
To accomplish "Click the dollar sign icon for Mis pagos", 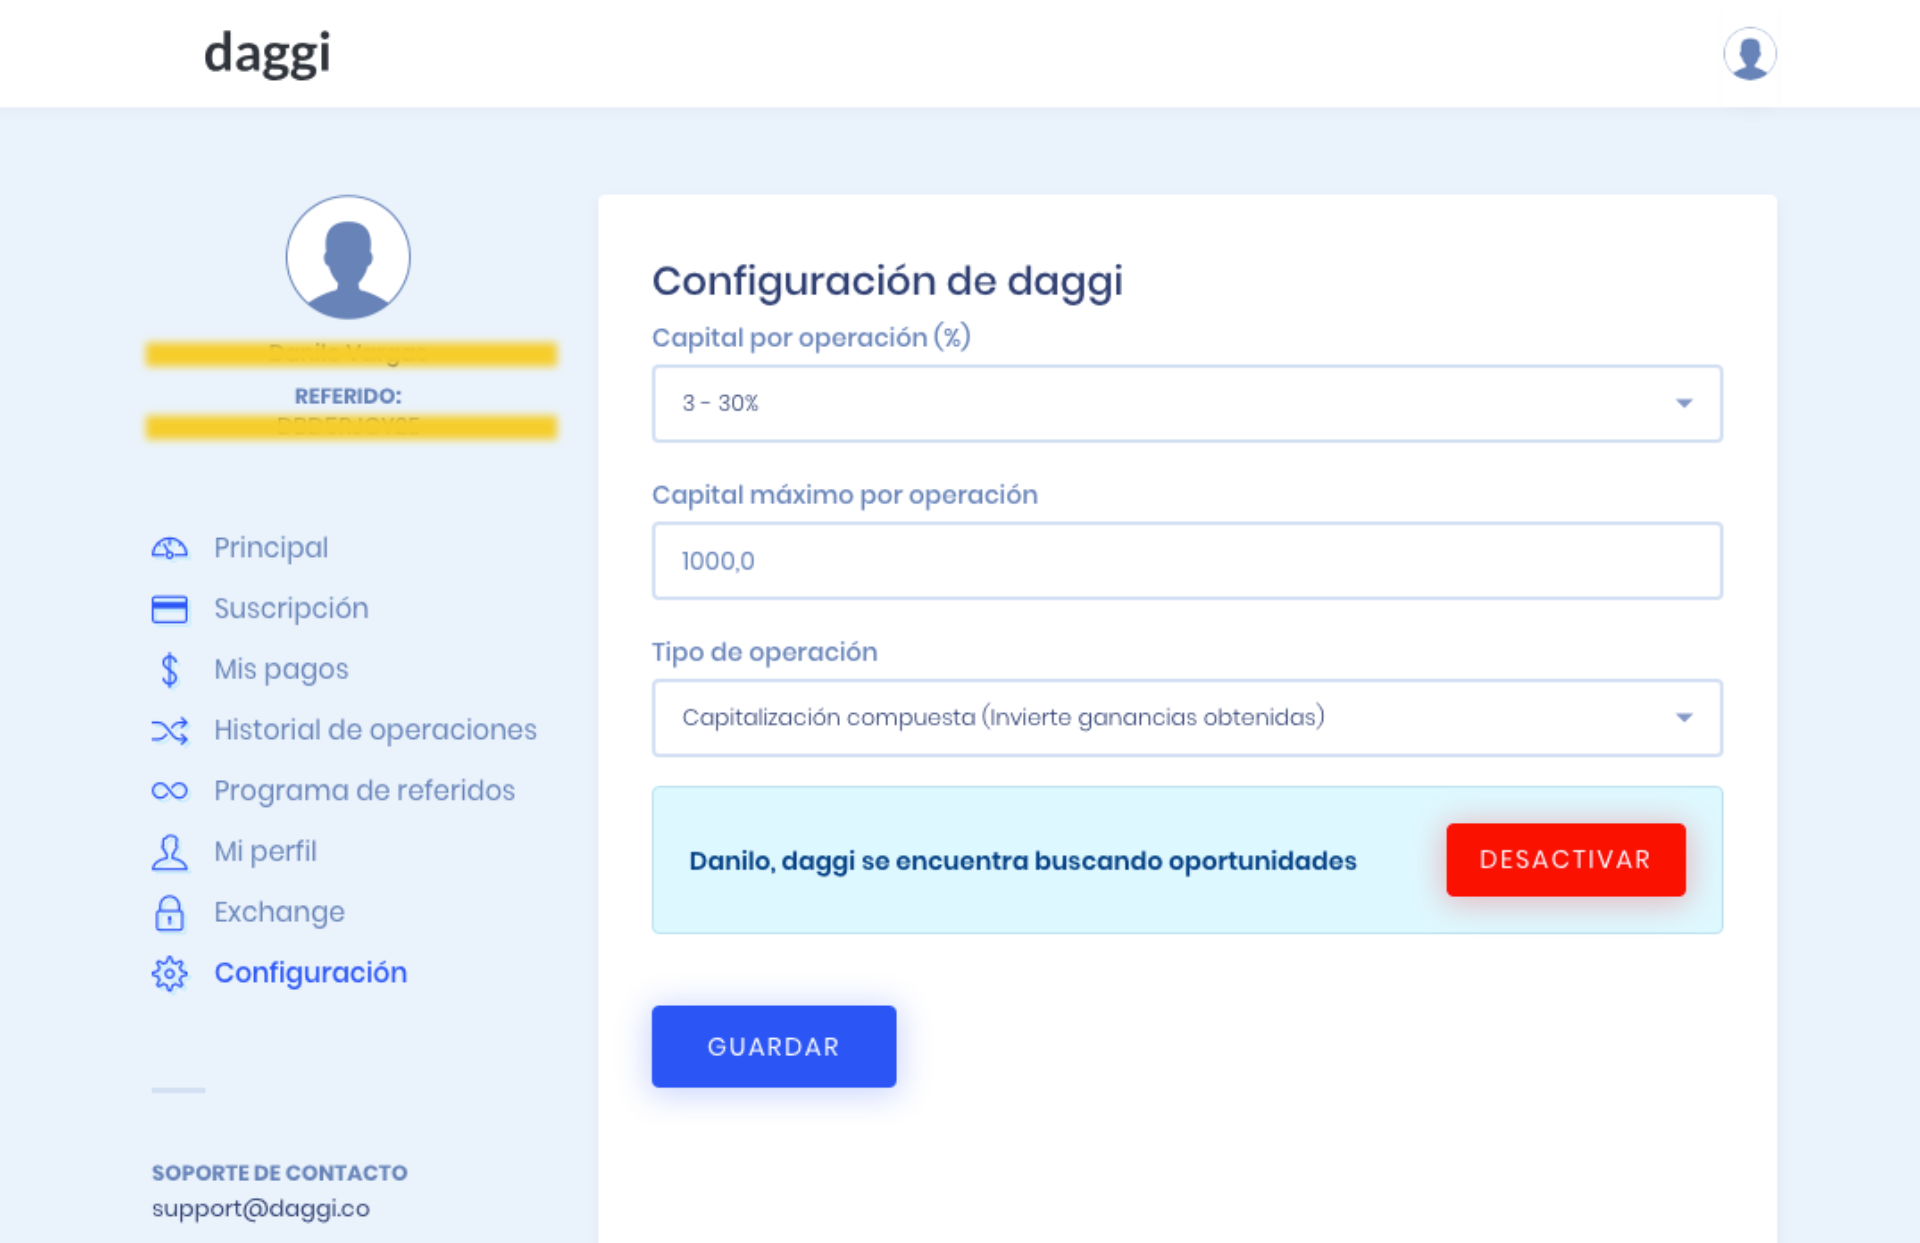I will point(169,670).
